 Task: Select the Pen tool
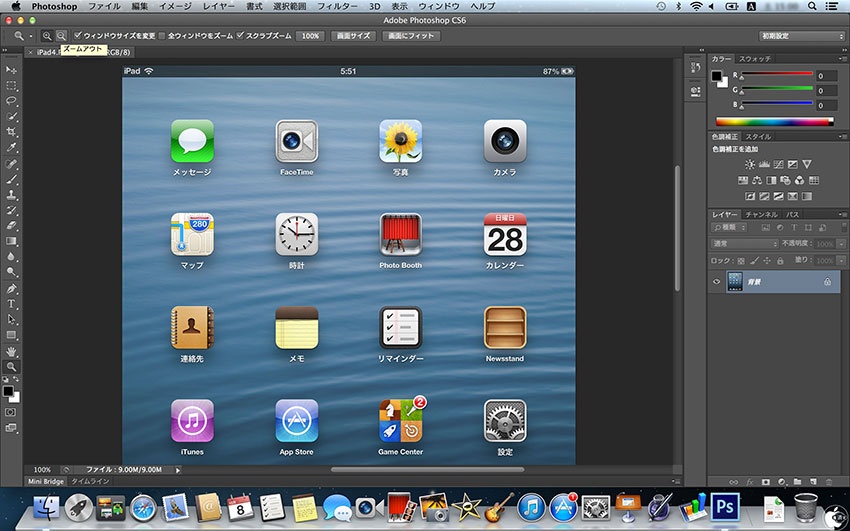coord(11,288)
